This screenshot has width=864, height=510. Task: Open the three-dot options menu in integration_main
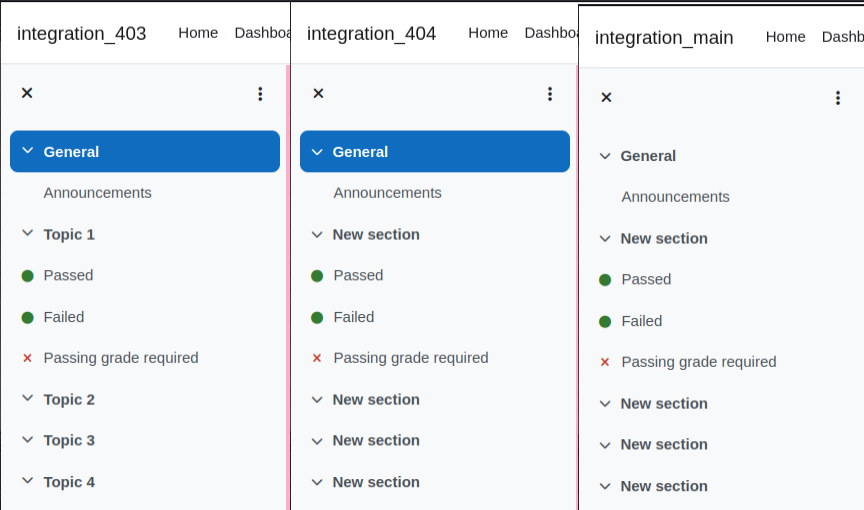838,98
